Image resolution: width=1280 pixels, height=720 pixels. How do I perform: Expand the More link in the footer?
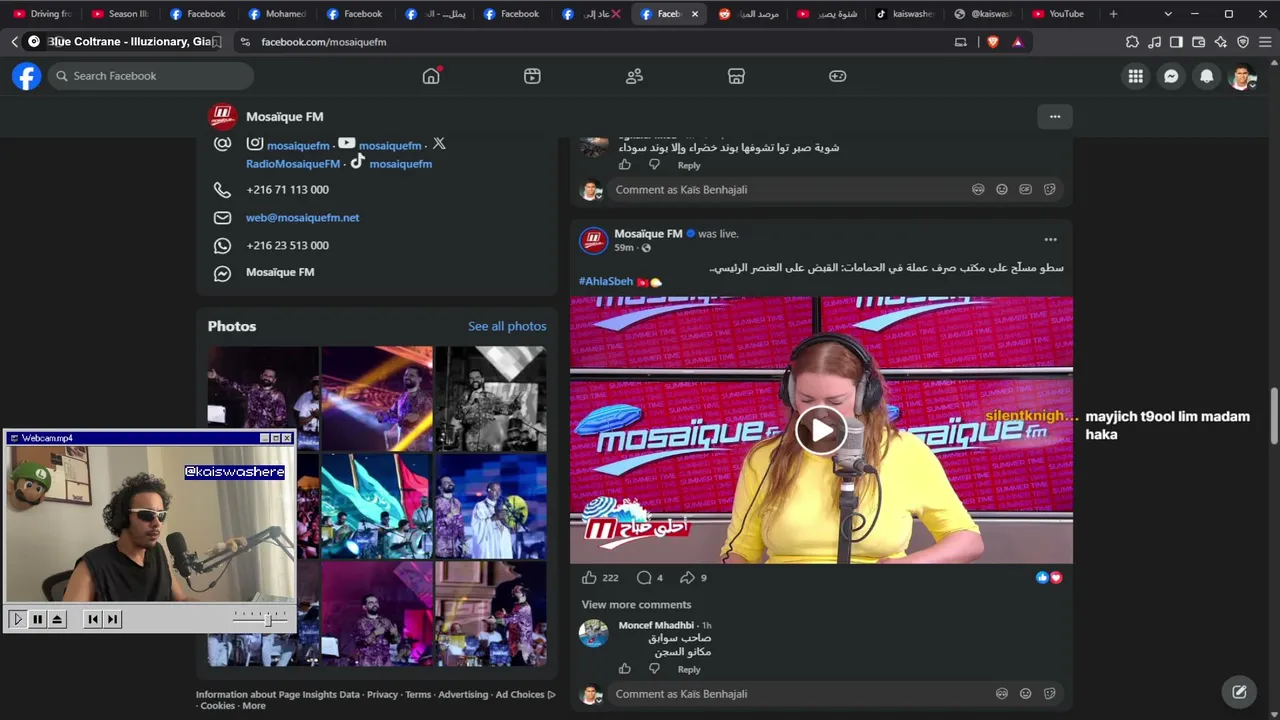[254, 706]
